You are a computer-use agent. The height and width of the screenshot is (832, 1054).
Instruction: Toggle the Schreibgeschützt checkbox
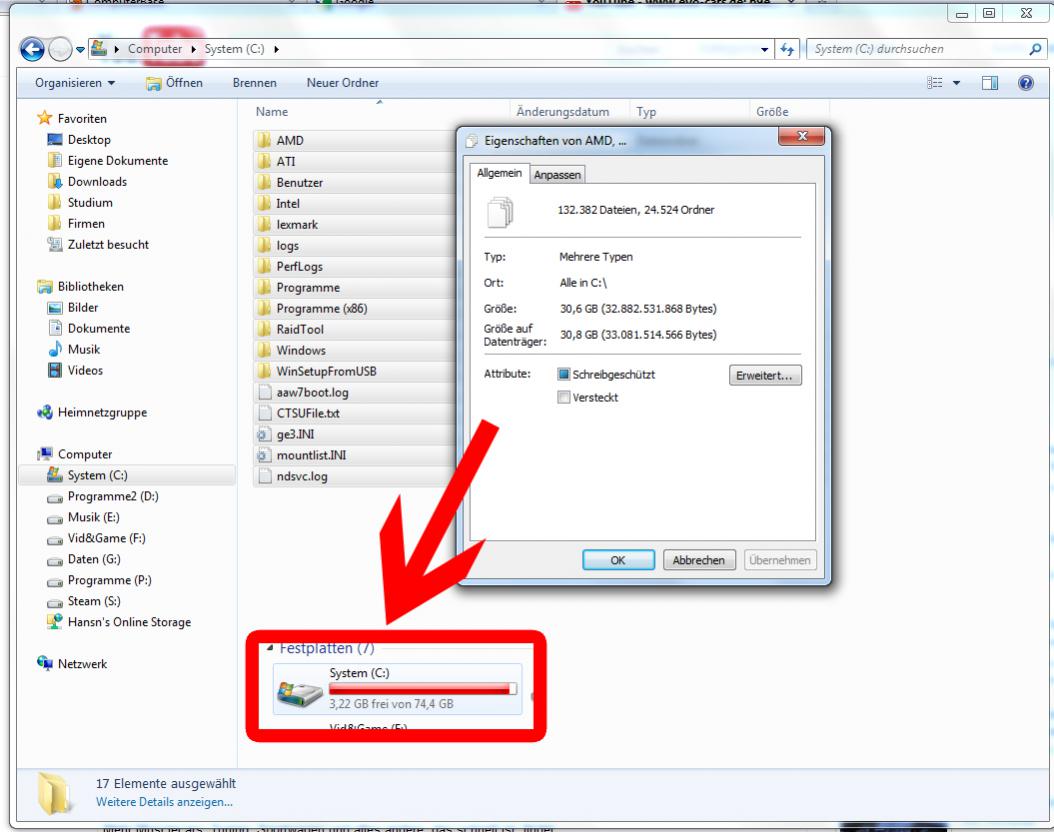(563, 374)
